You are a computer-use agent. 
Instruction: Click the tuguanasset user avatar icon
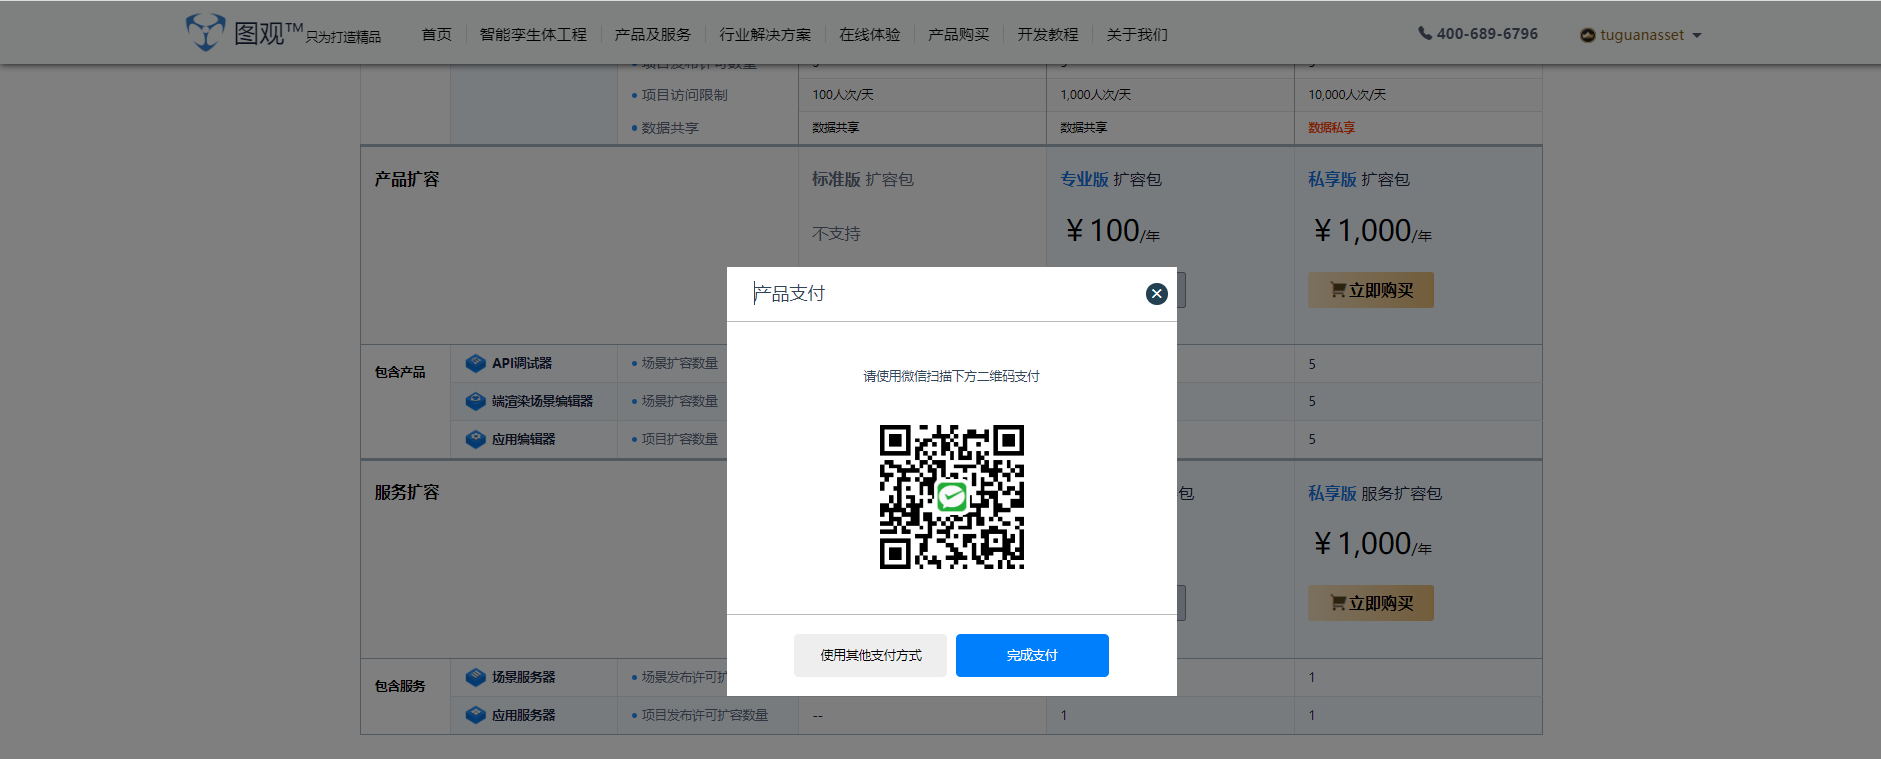(1587, 36)
